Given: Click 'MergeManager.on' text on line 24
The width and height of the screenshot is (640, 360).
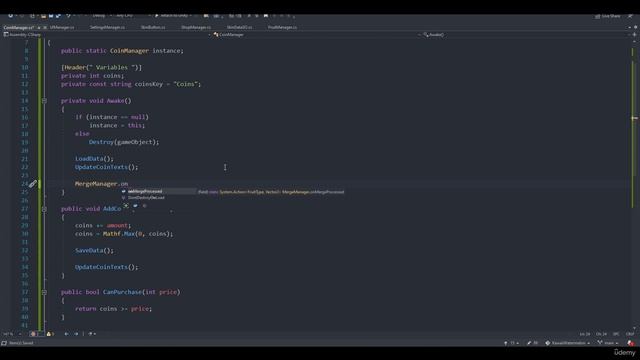Looking at the screenshot, I should click(101, 184).
